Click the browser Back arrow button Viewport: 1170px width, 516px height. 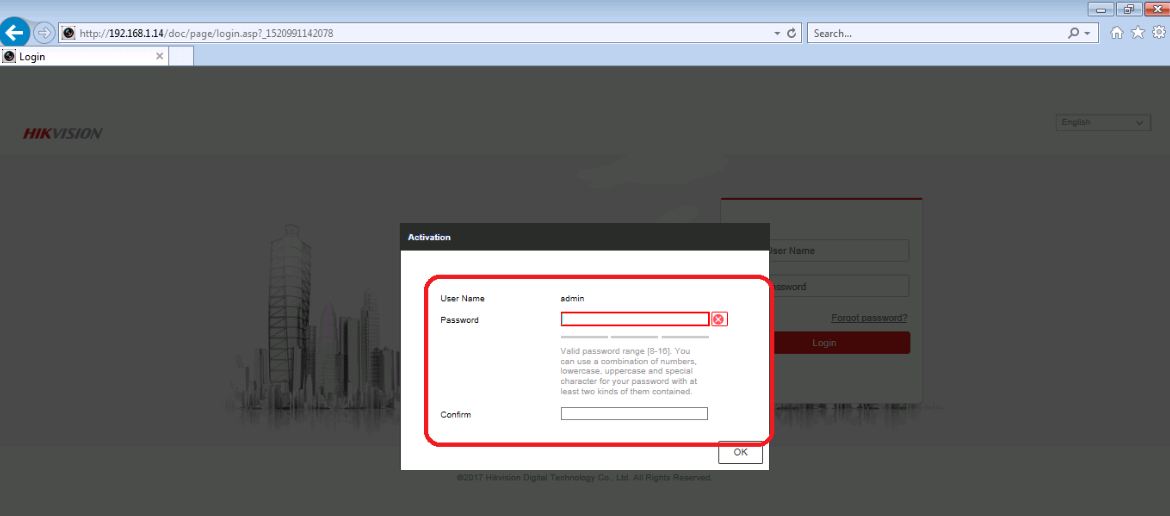coord(15,32)
